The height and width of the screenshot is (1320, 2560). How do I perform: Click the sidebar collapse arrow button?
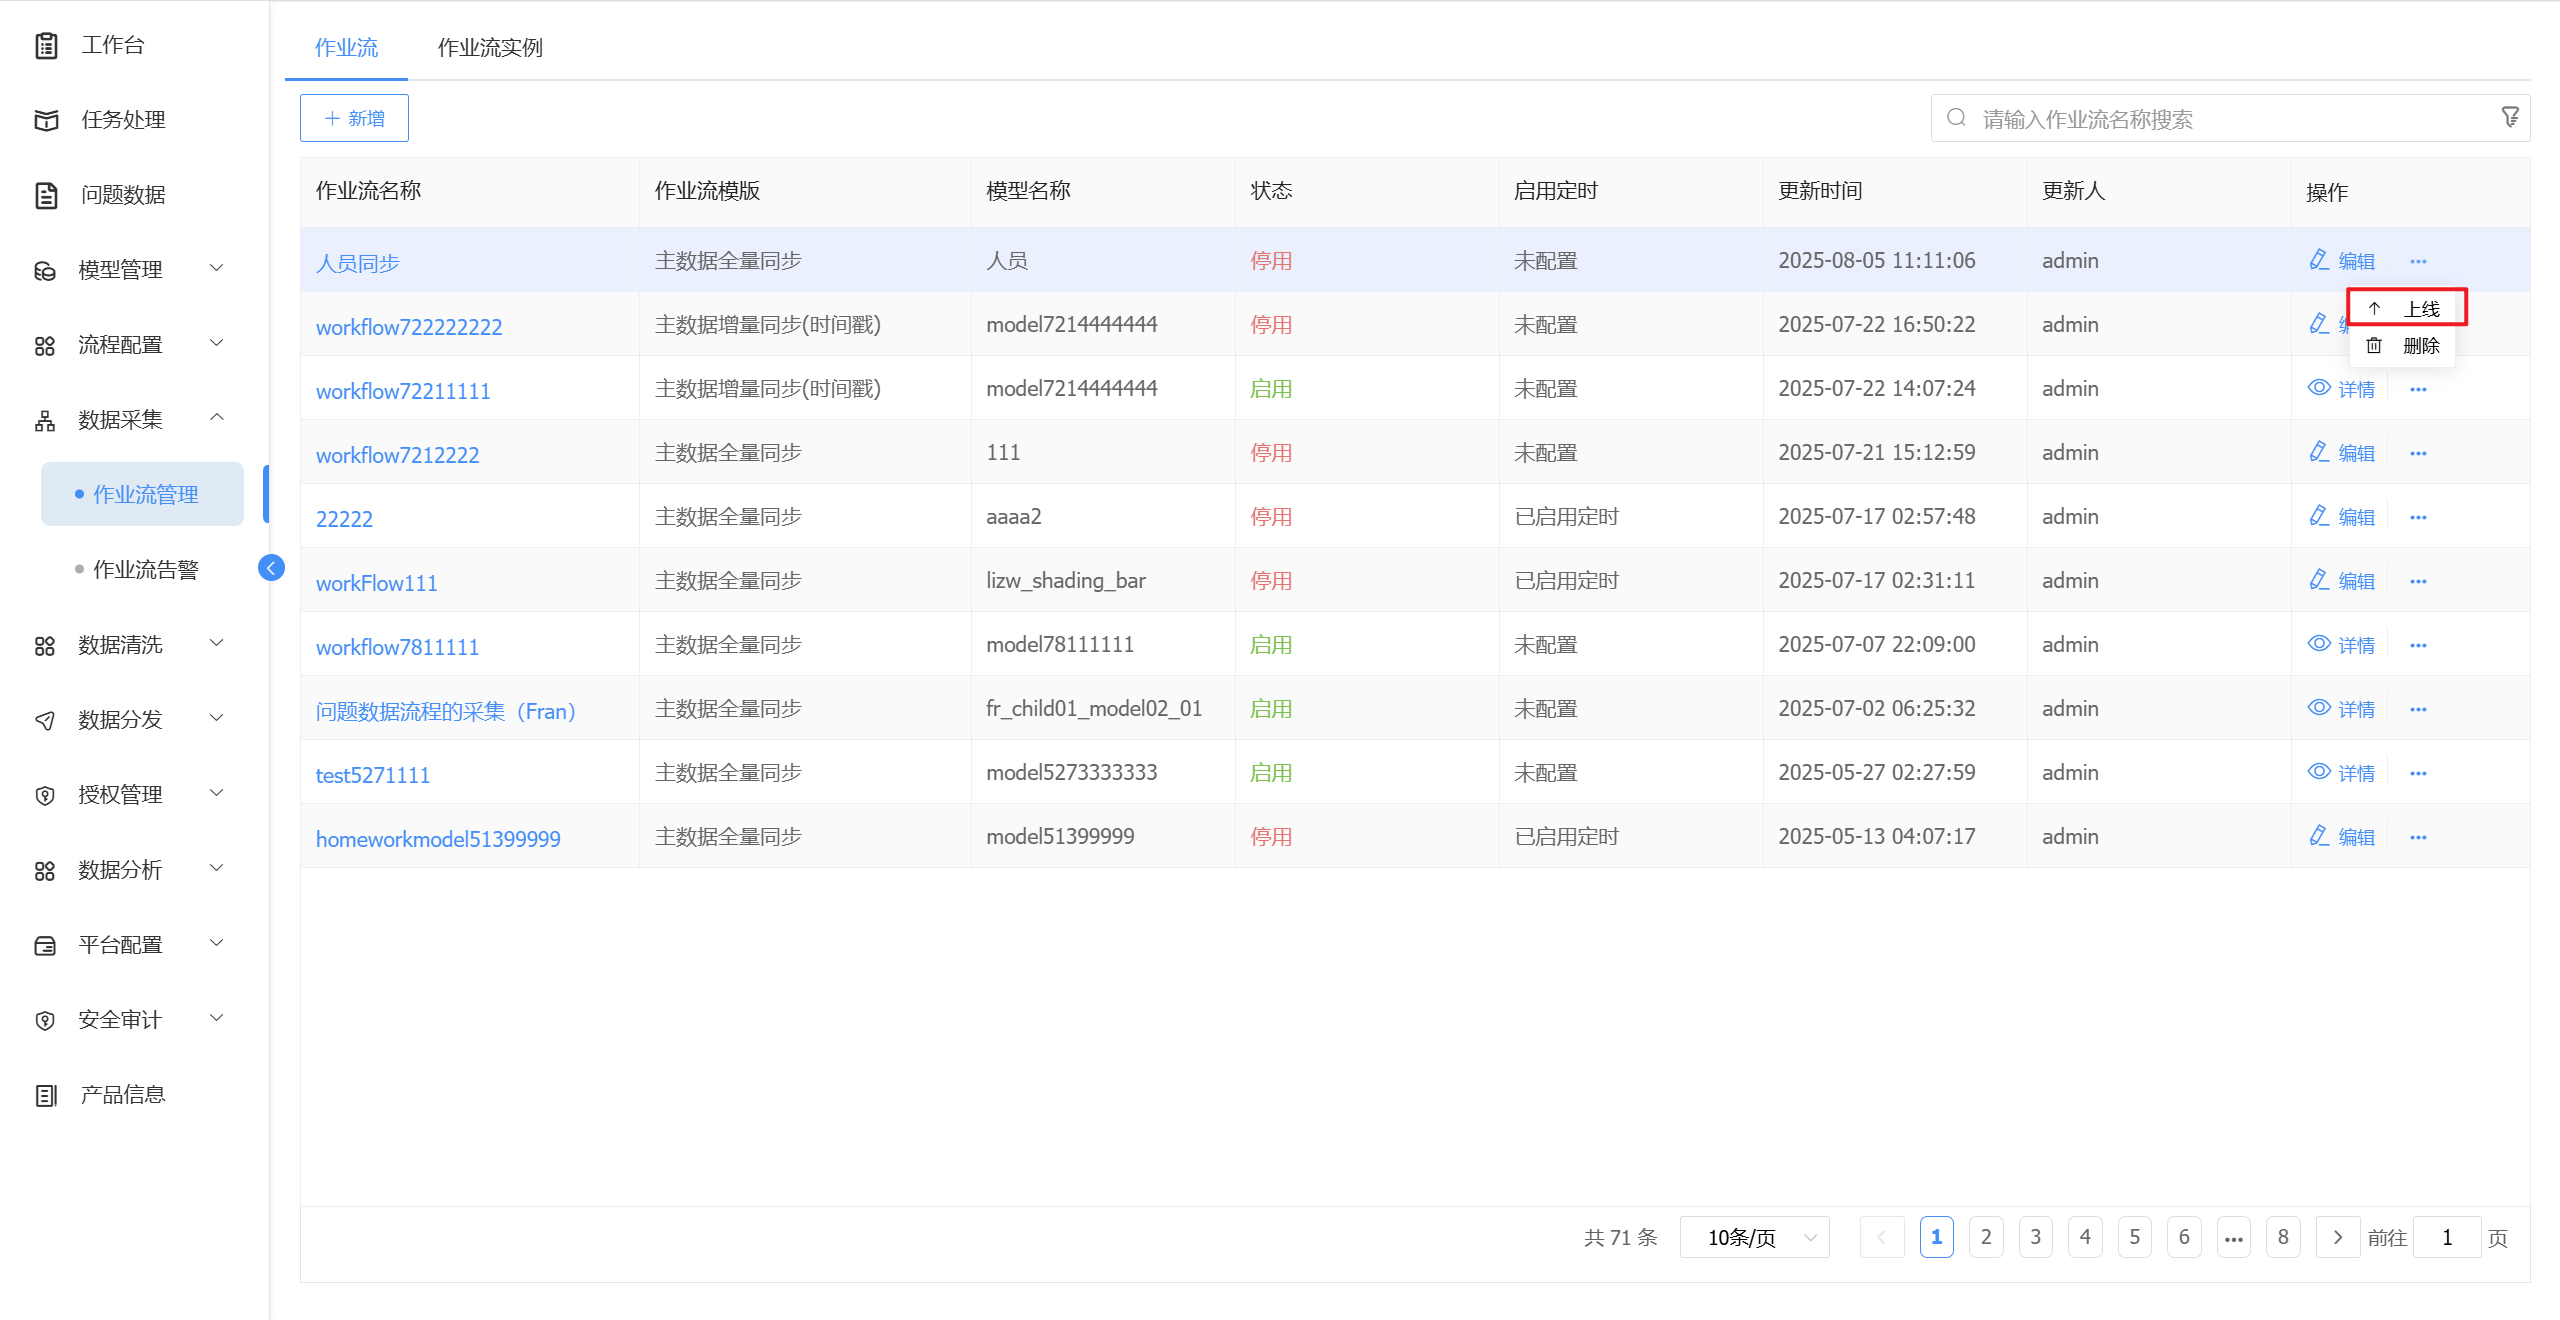[x=271, y=568]
